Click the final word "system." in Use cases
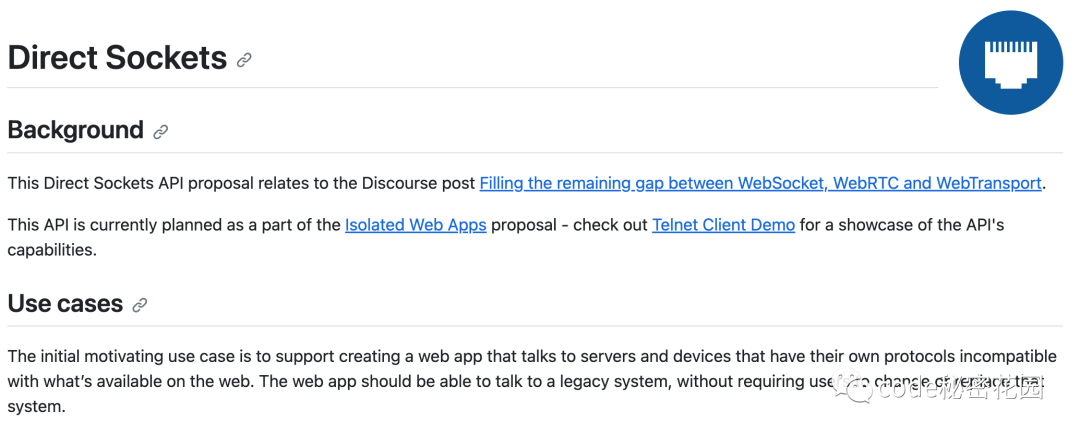This screenshot has height=435, width=1080. point(36,407)
